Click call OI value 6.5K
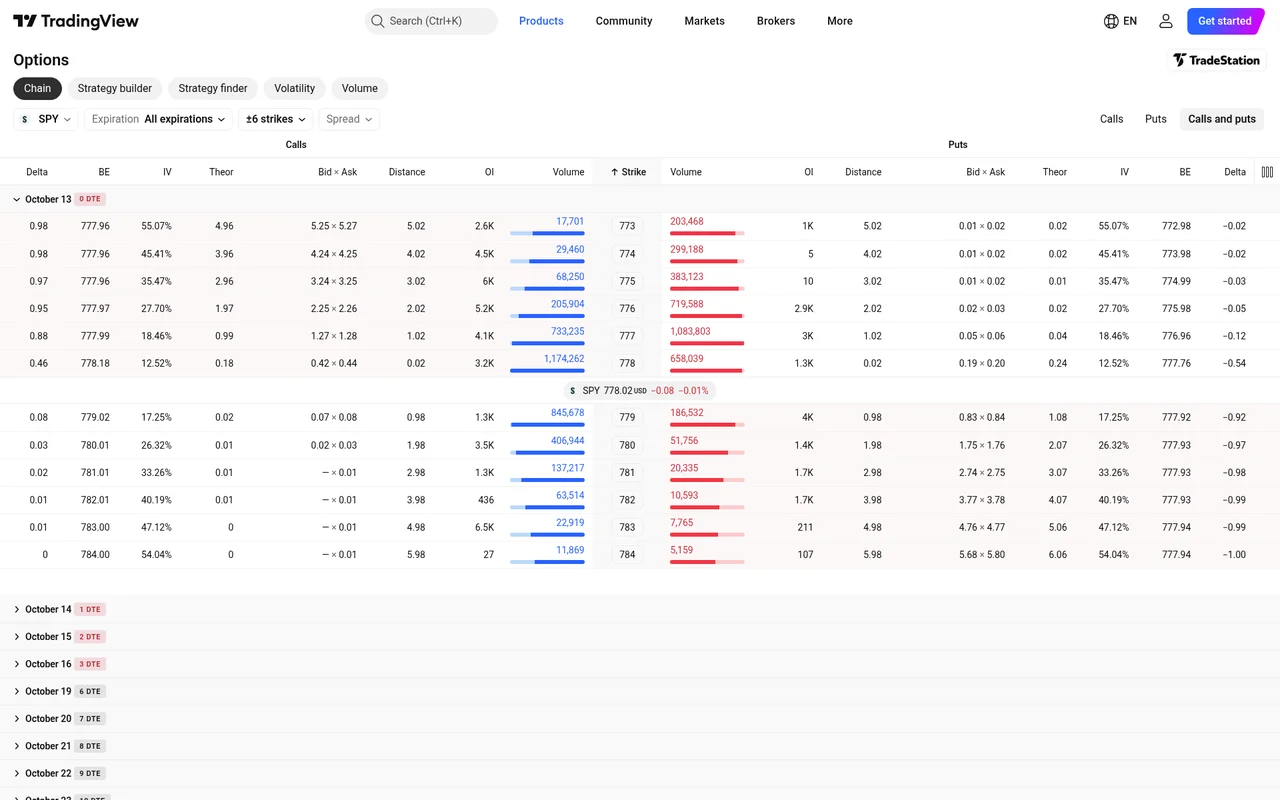The height and width of the screenshot is (800, 1280). 484,527
